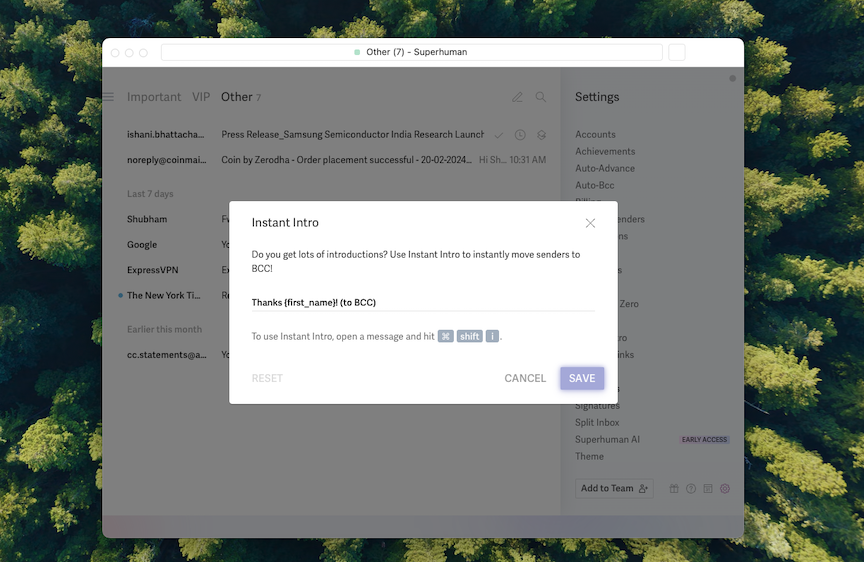Open the calendar icon in settings footer

point(708,489)
